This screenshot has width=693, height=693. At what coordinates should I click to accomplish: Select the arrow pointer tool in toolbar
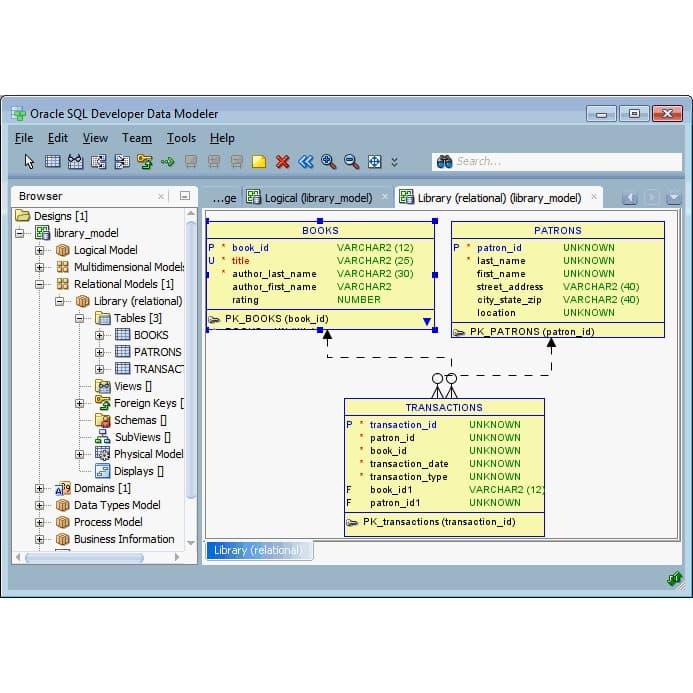pos(29,161)
